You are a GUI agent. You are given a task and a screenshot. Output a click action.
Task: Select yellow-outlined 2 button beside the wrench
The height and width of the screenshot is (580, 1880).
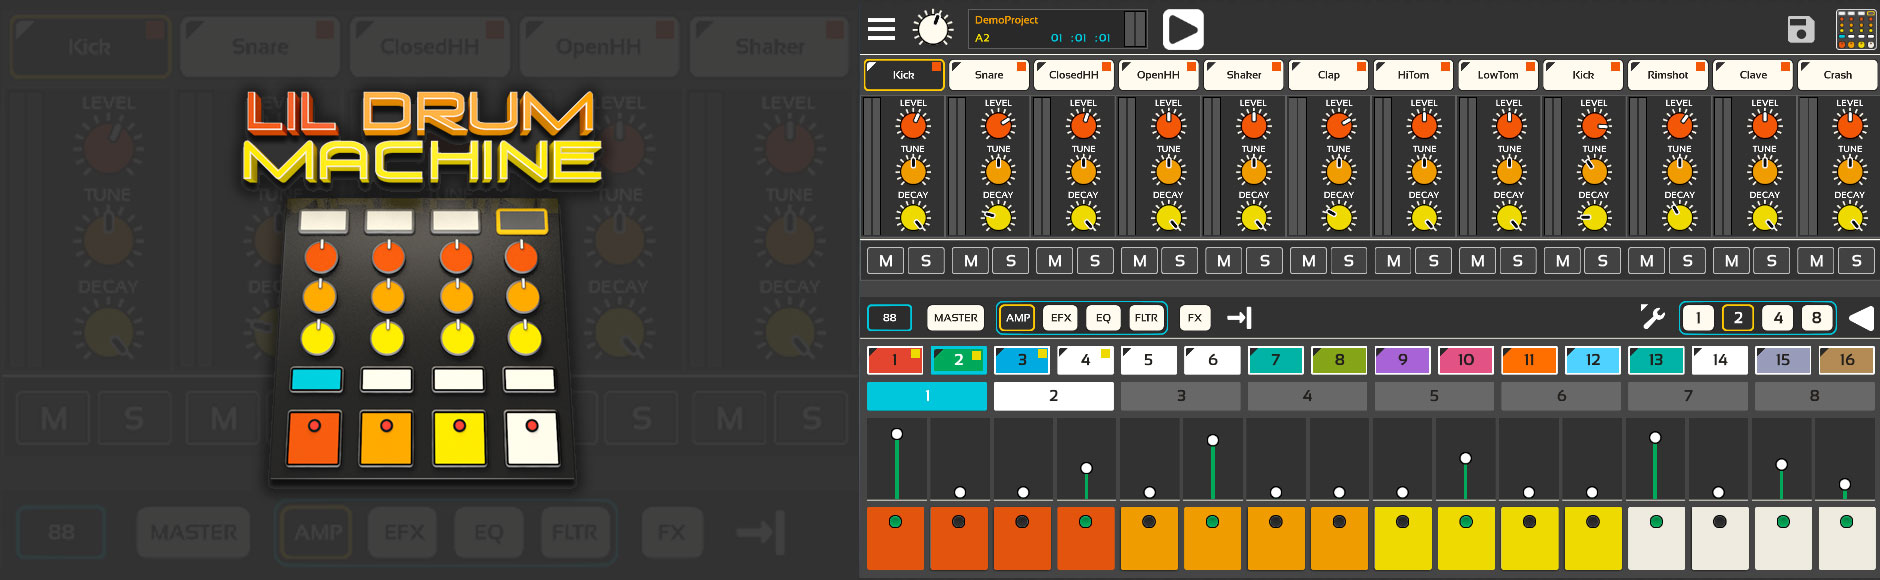click(1738, 318)
